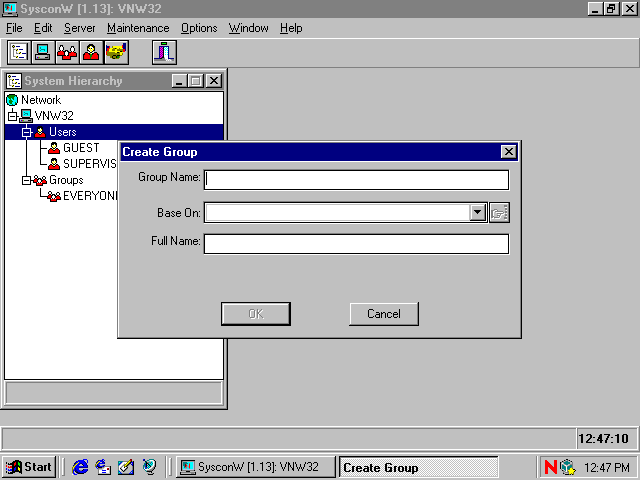This screenshot has height=480, width=640.
Task: Select the GUEST user label
Action: coord(81,148)
